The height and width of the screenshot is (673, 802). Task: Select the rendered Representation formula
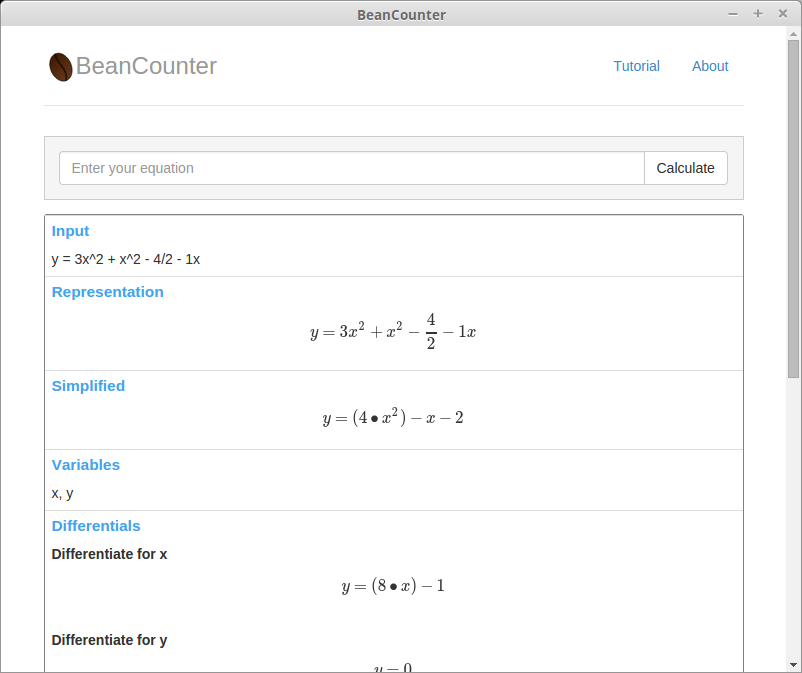click(x=392, y=331)
